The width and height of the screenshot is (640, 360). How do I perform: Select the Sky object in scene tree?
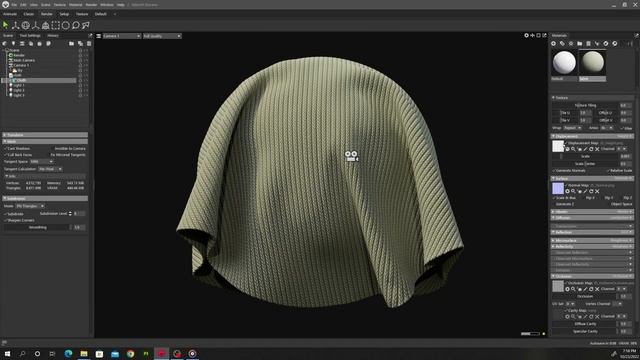pyautogui.click(x=20, y=70)
